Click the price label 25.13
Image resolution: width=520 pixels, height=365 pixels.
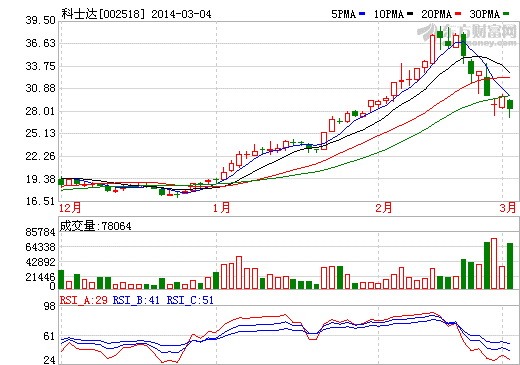click(40, 133)
